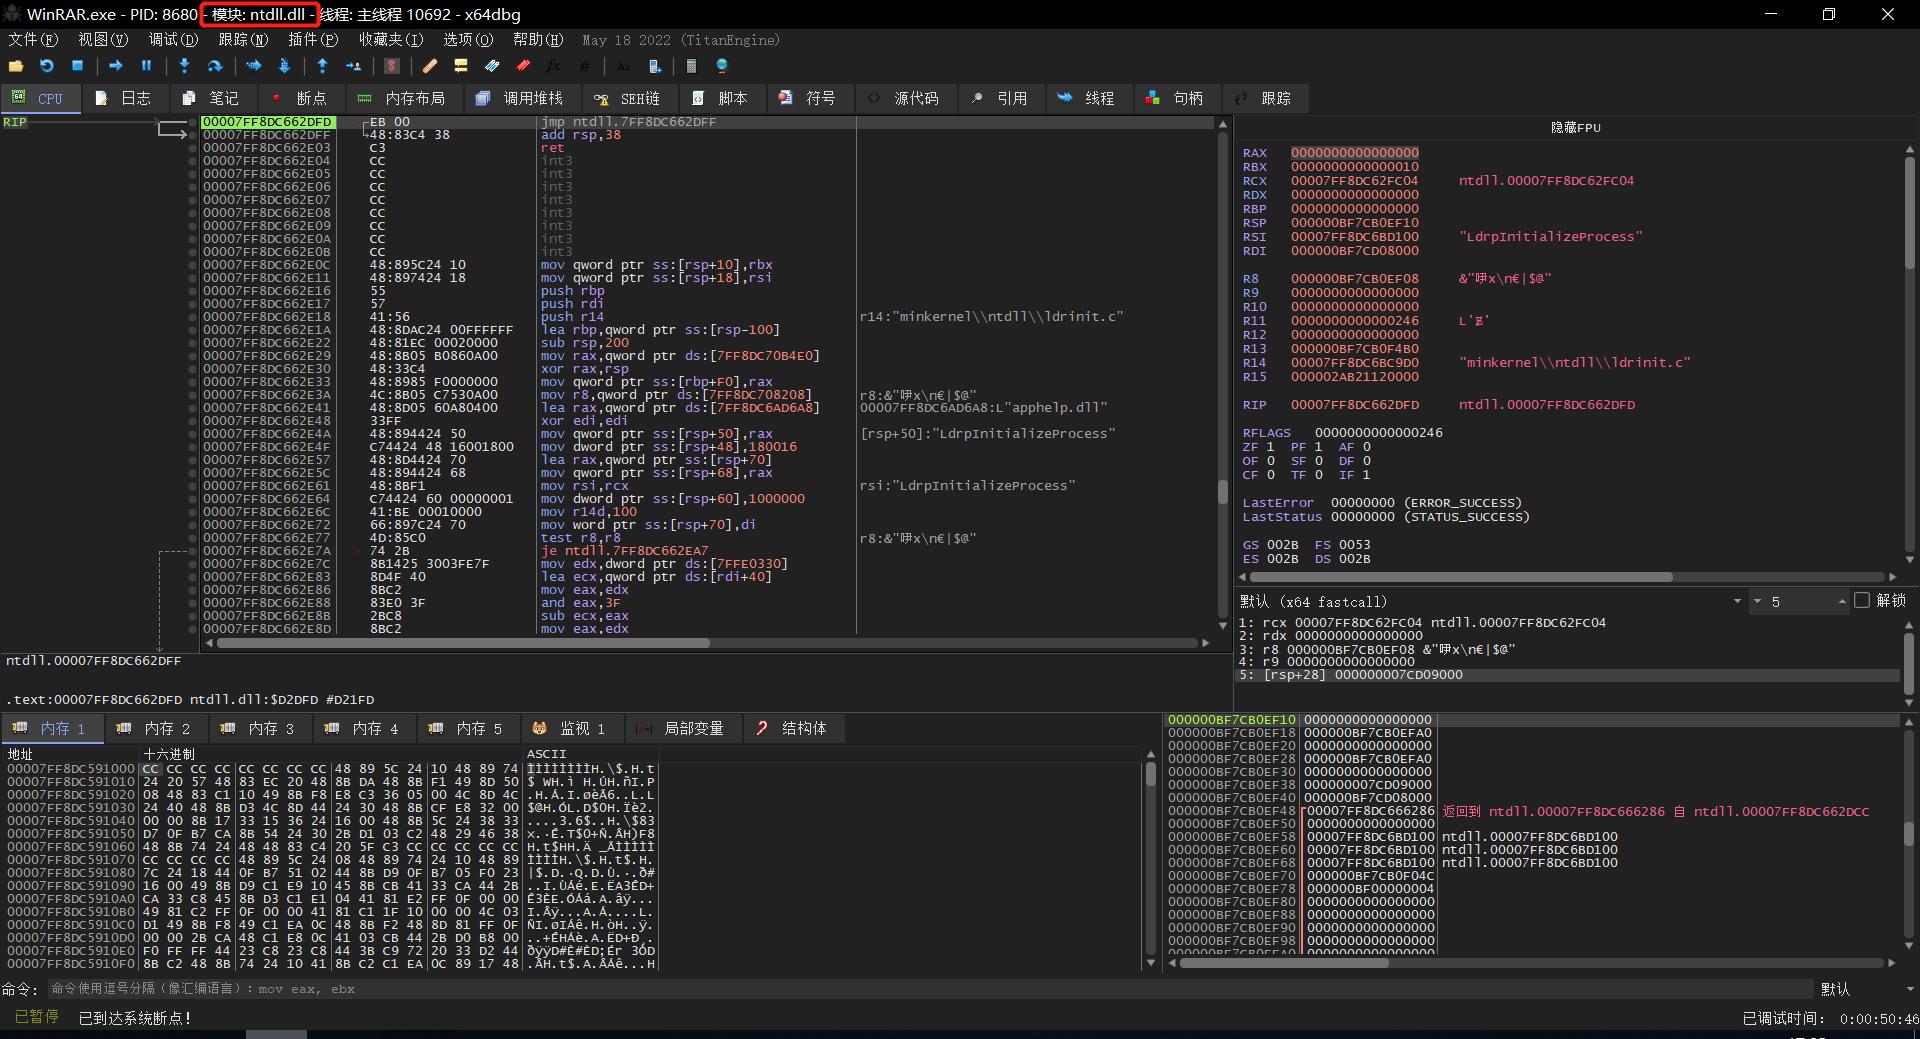Open the calculator icon on the toolbar

(x=691, y=66)
